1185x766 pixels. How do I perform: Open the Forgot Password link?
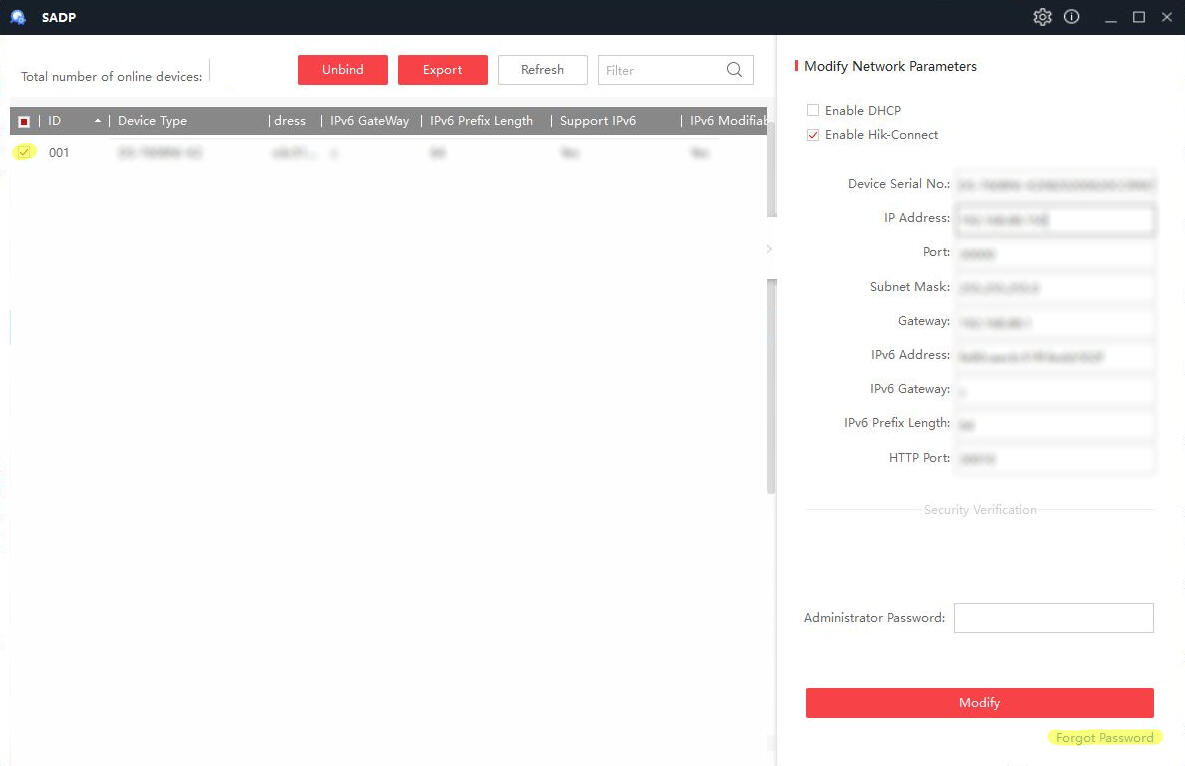pyautogui.click(x=1104, y=738)
